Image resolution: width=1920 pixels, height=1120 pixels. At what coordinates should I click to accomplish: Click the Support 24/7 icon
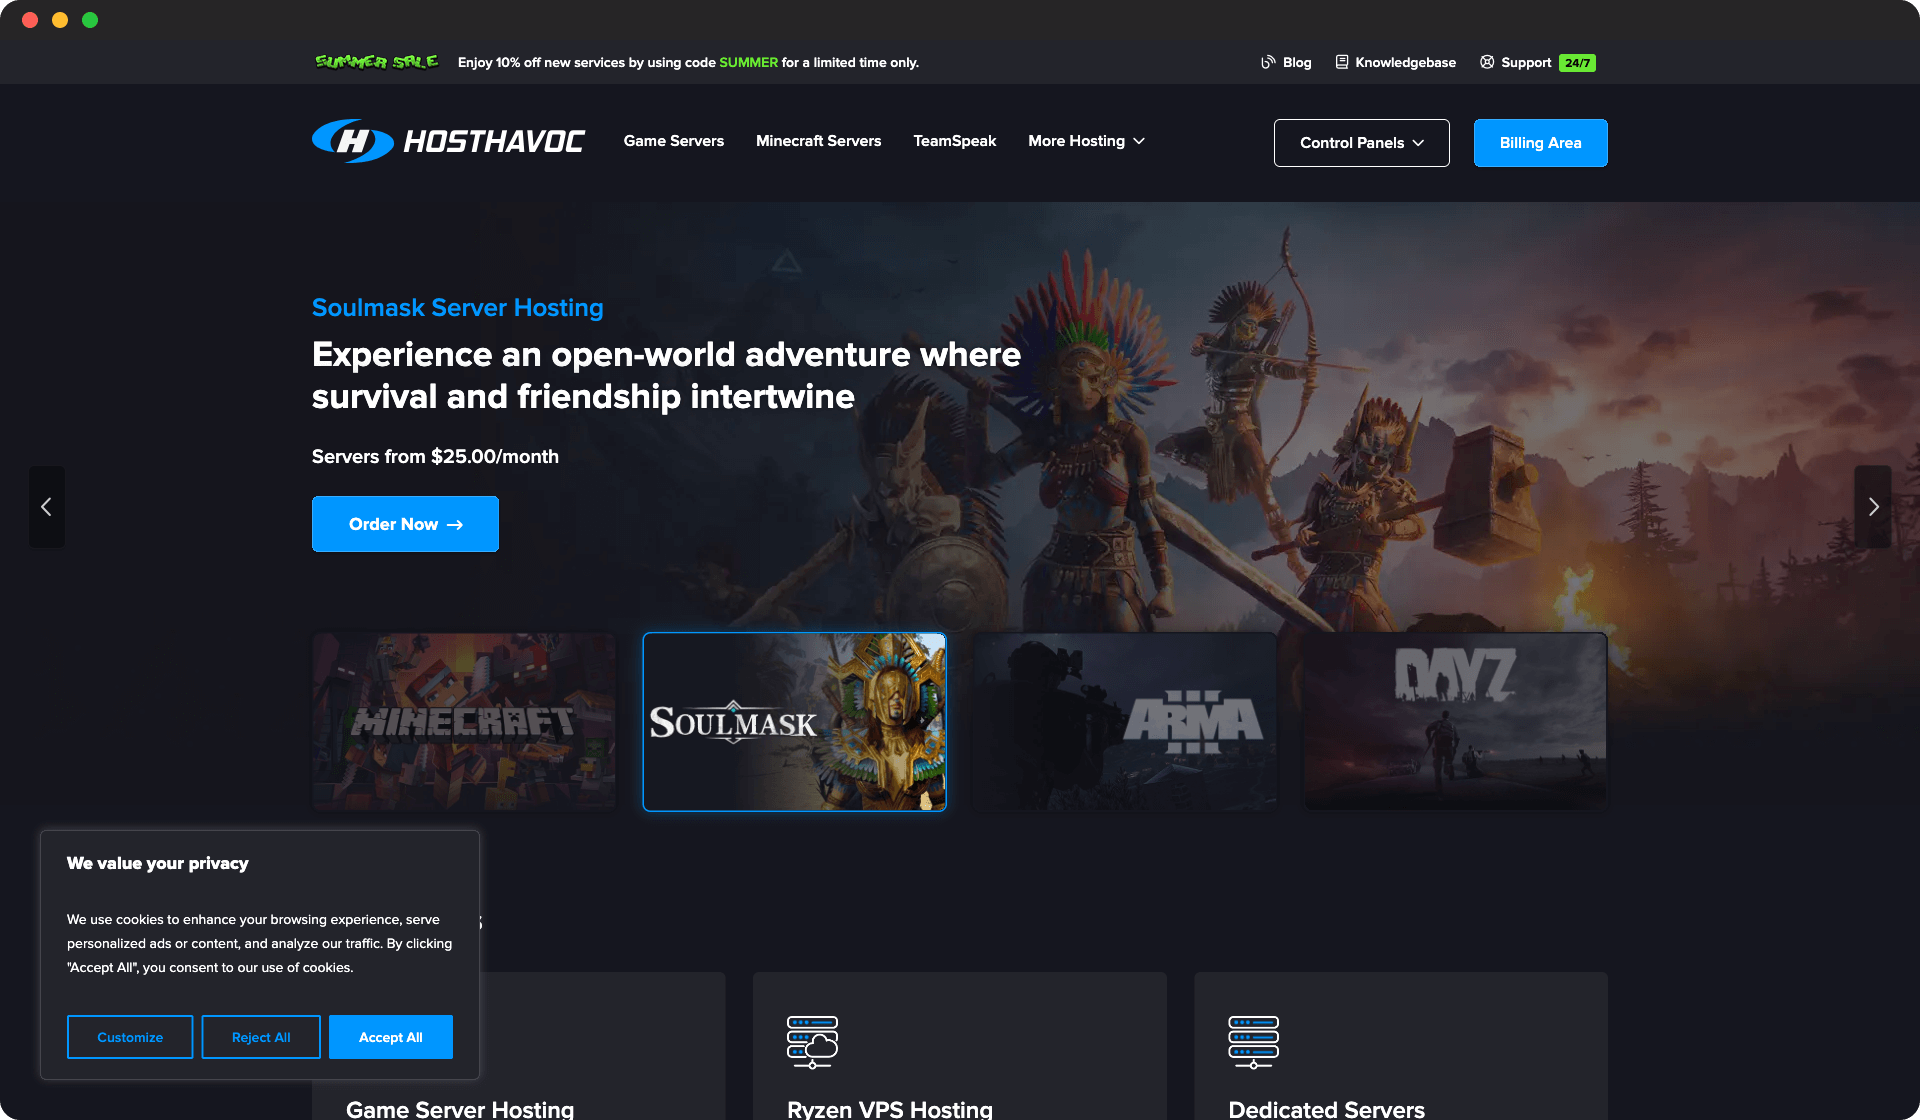click(x=1487, y=62)
